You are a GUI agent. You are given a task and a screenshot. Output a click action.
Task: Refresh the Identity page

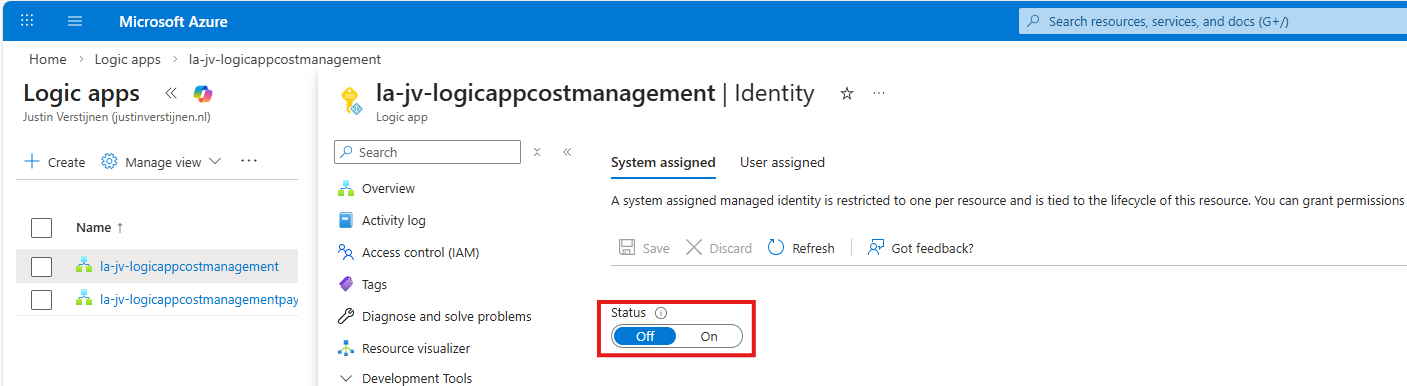pyautogui.click(x=801, y=247)
